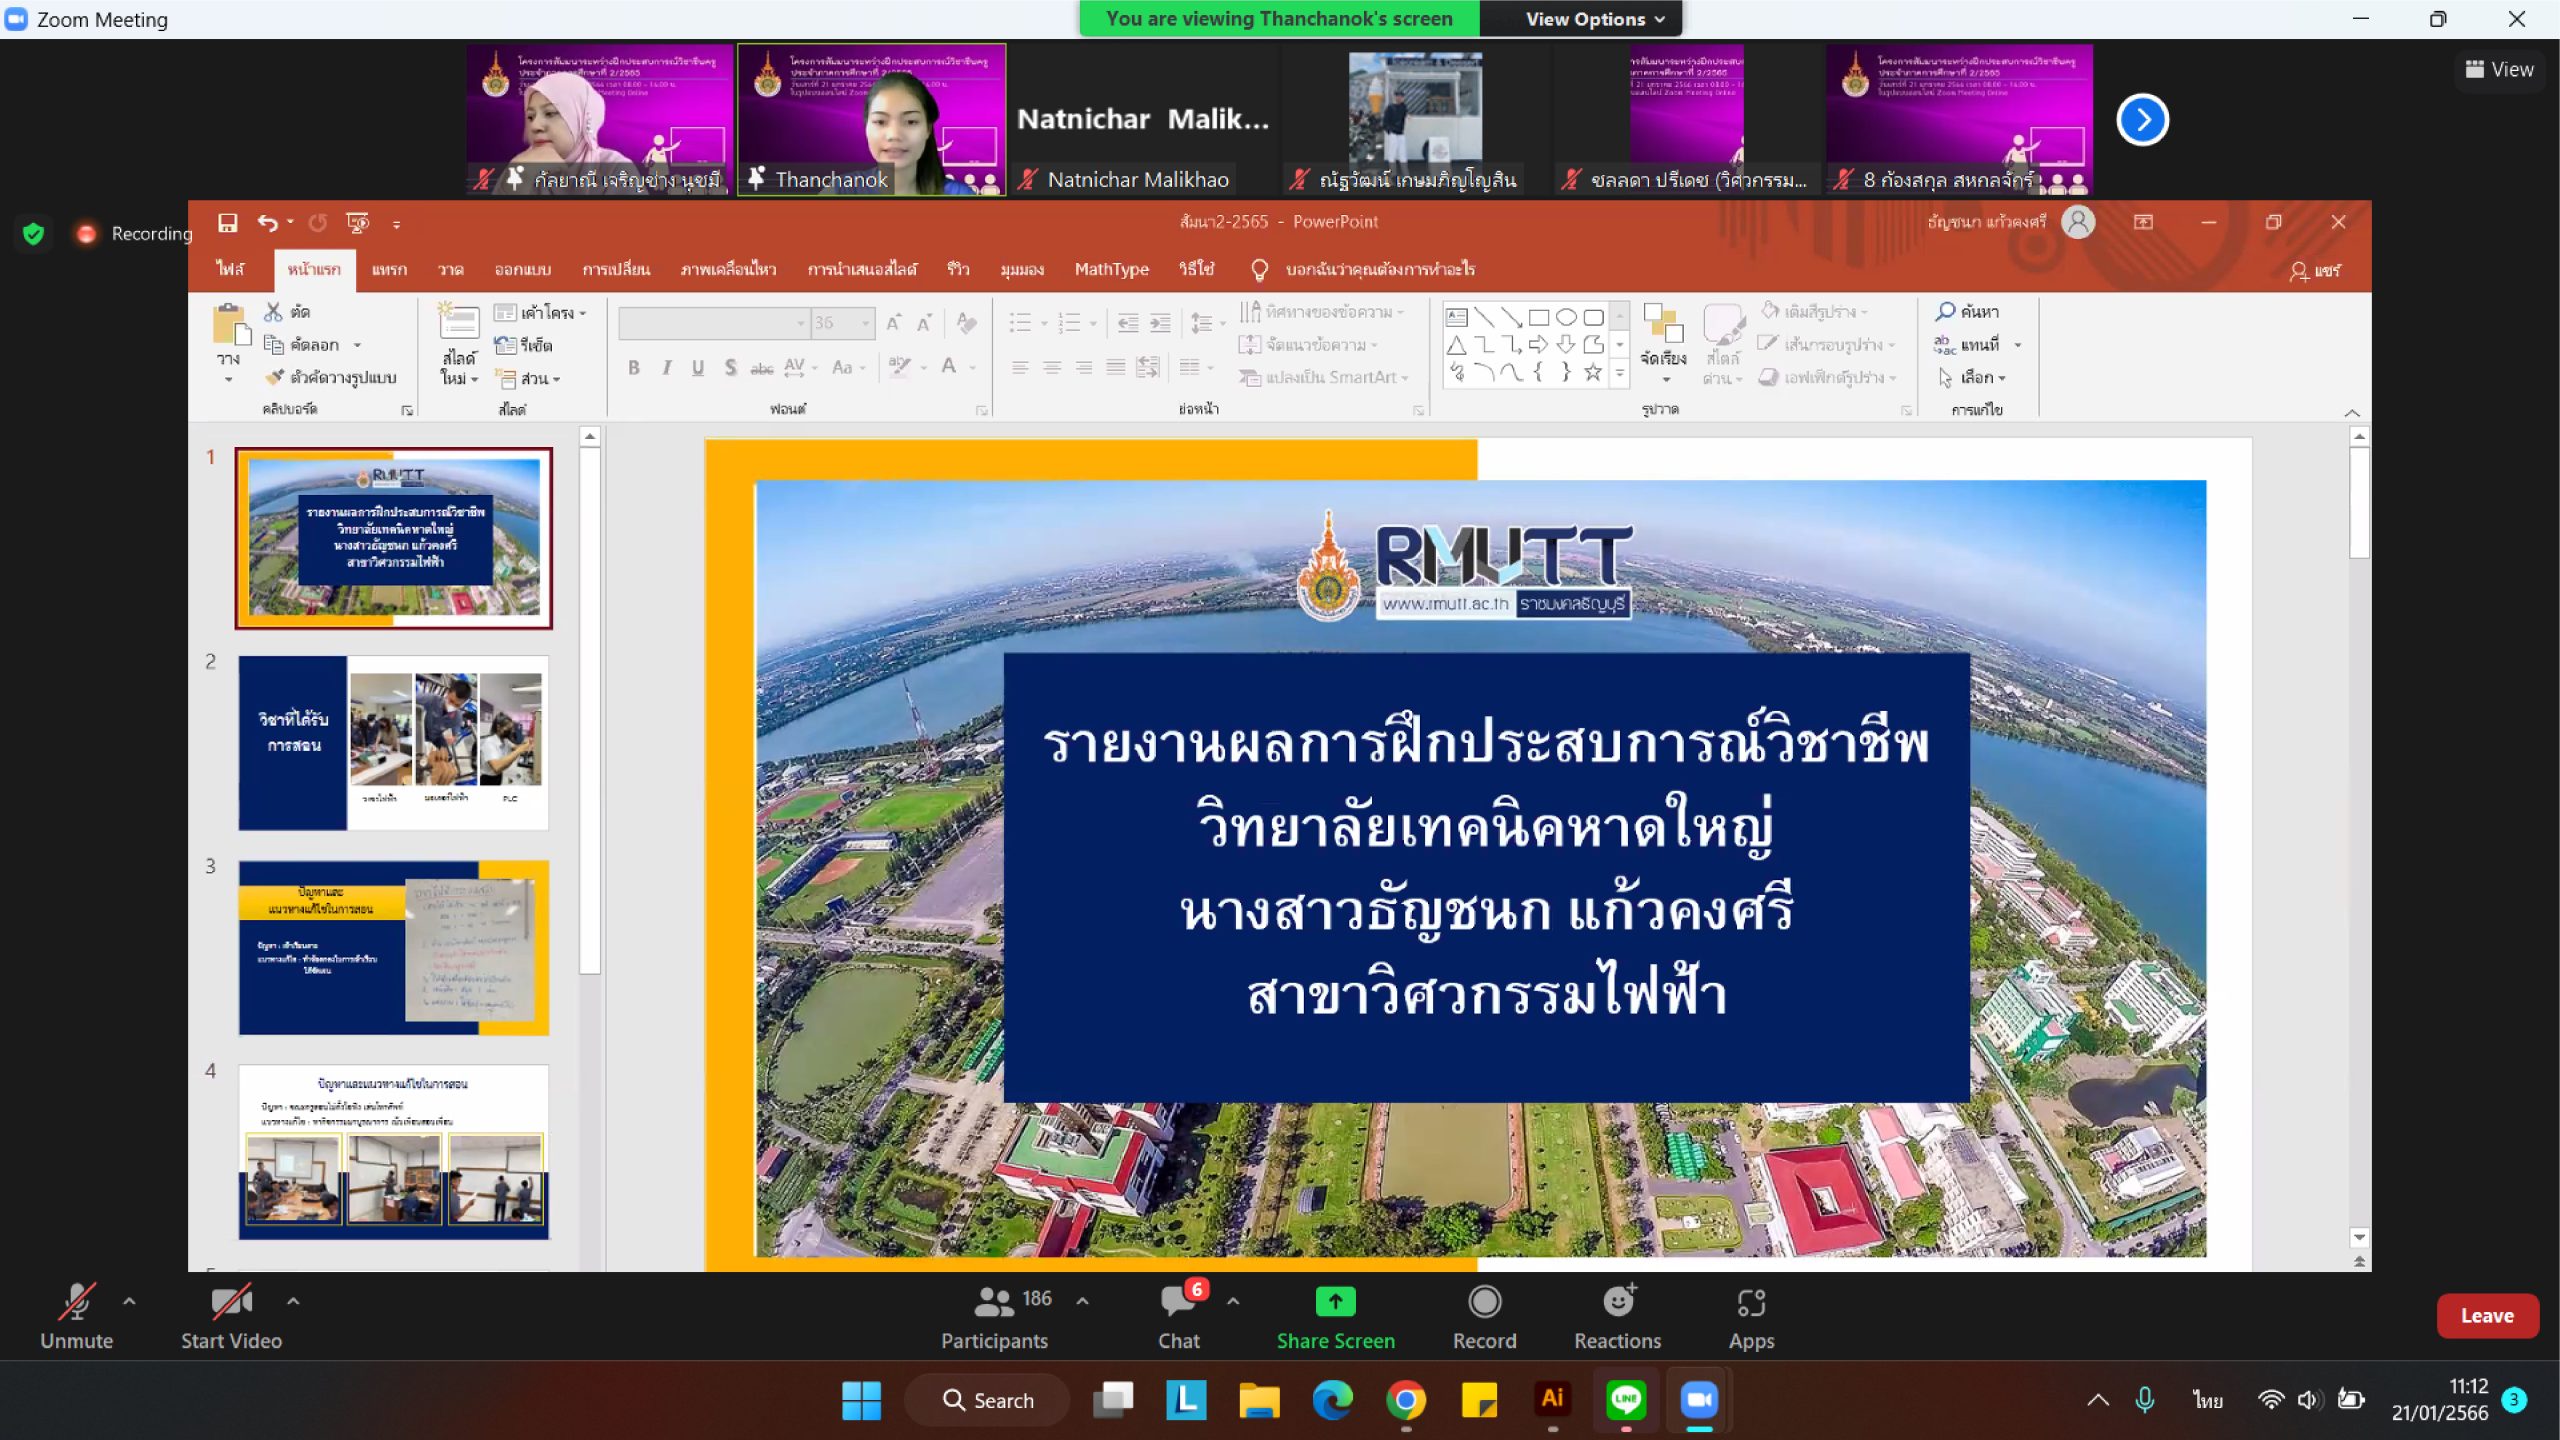Click the Participants people icon
This screenshot has height=1440, width=2560.
point(993,1302)
